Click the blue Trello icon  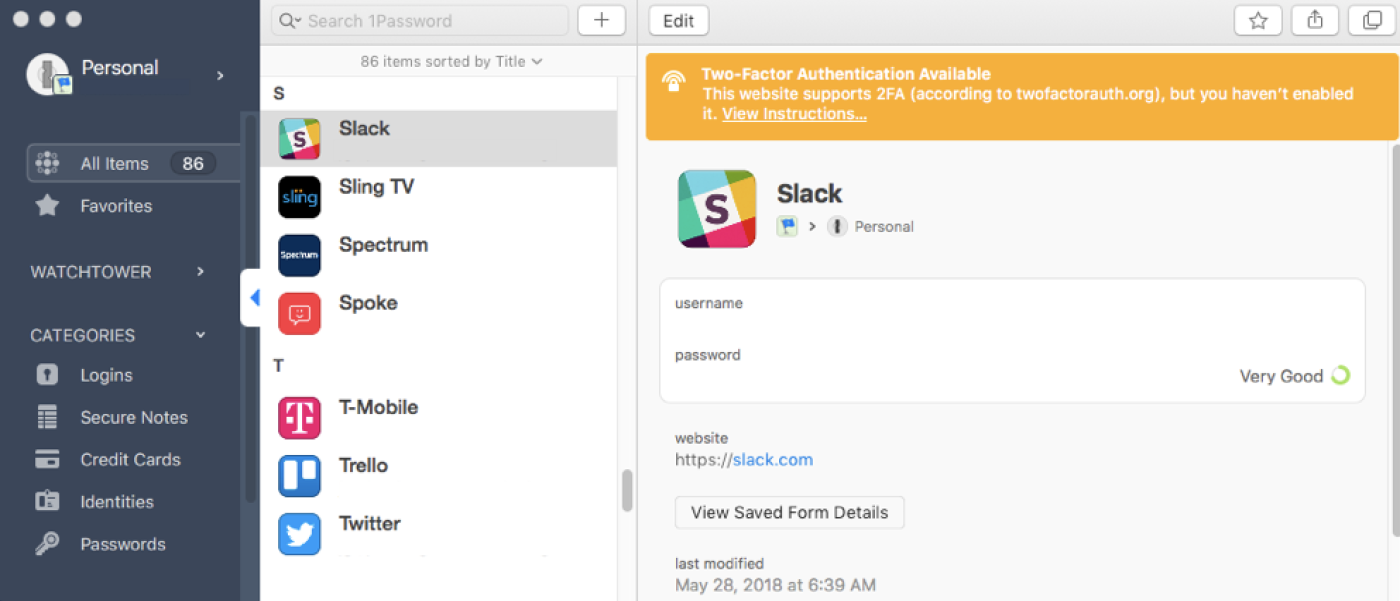[x=299, y=476]
